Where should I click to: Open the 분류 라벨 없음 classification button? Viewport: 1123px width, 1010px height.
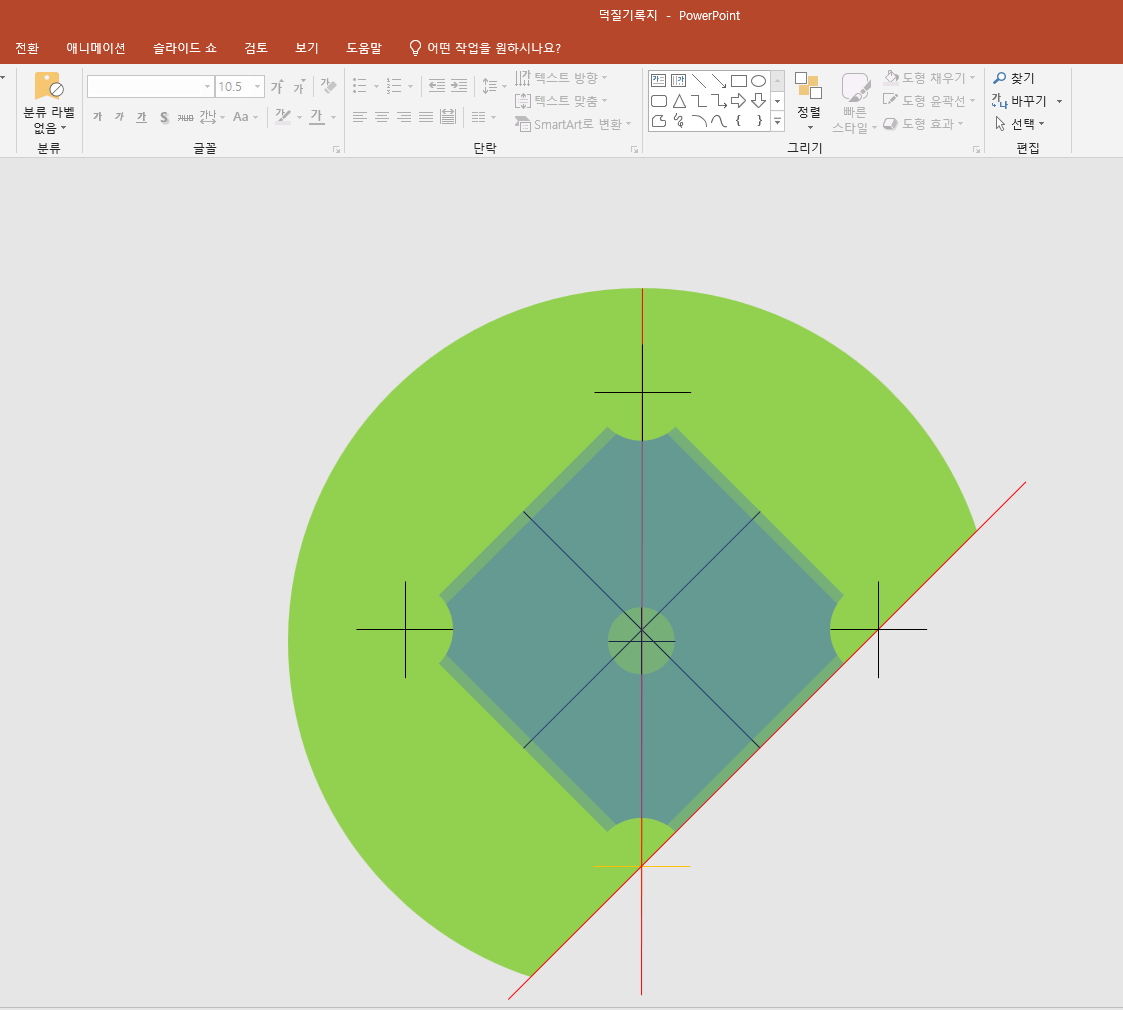coord(49,103)
